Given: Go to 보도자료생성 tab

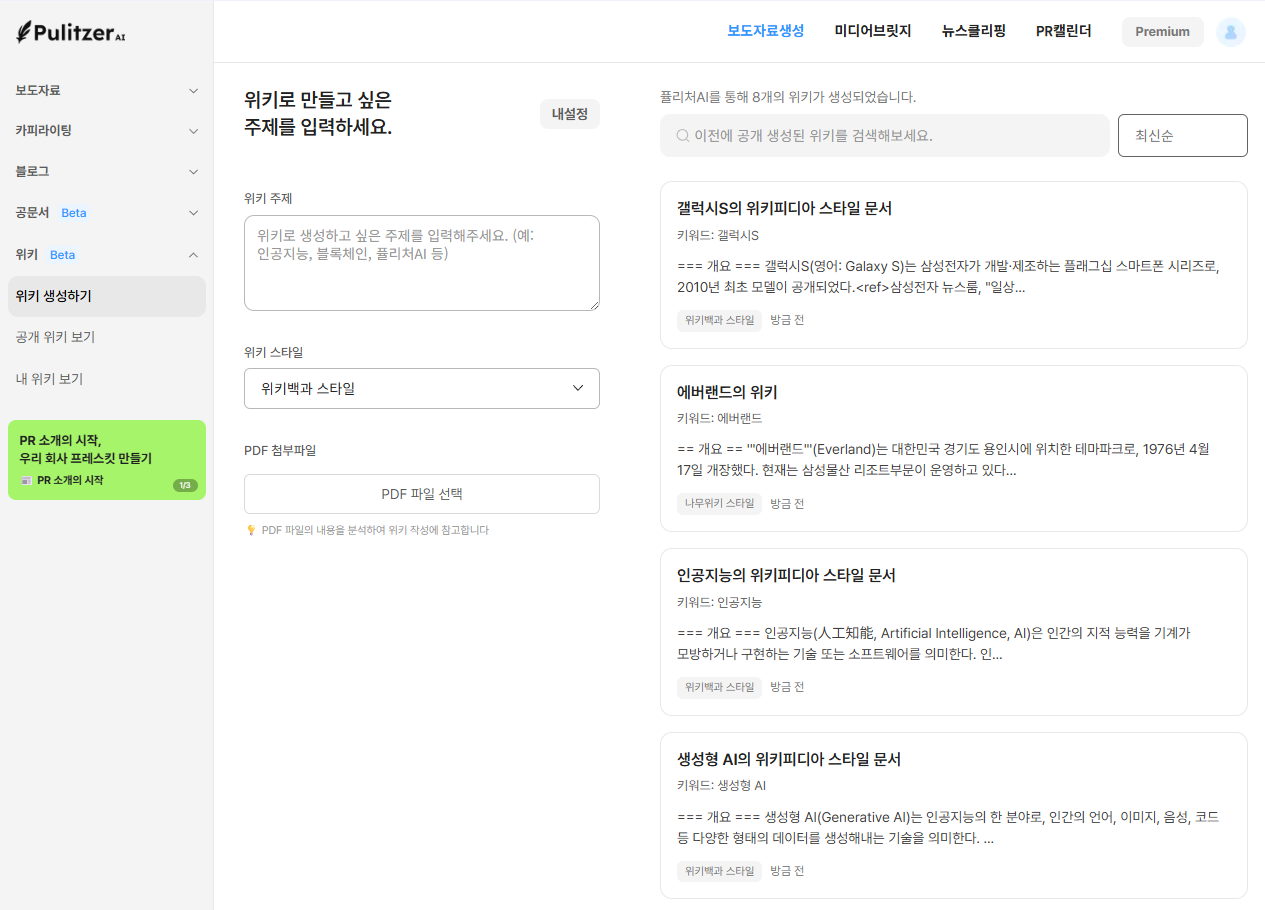Looking at the screenshot, I should (x=765, y=31).
